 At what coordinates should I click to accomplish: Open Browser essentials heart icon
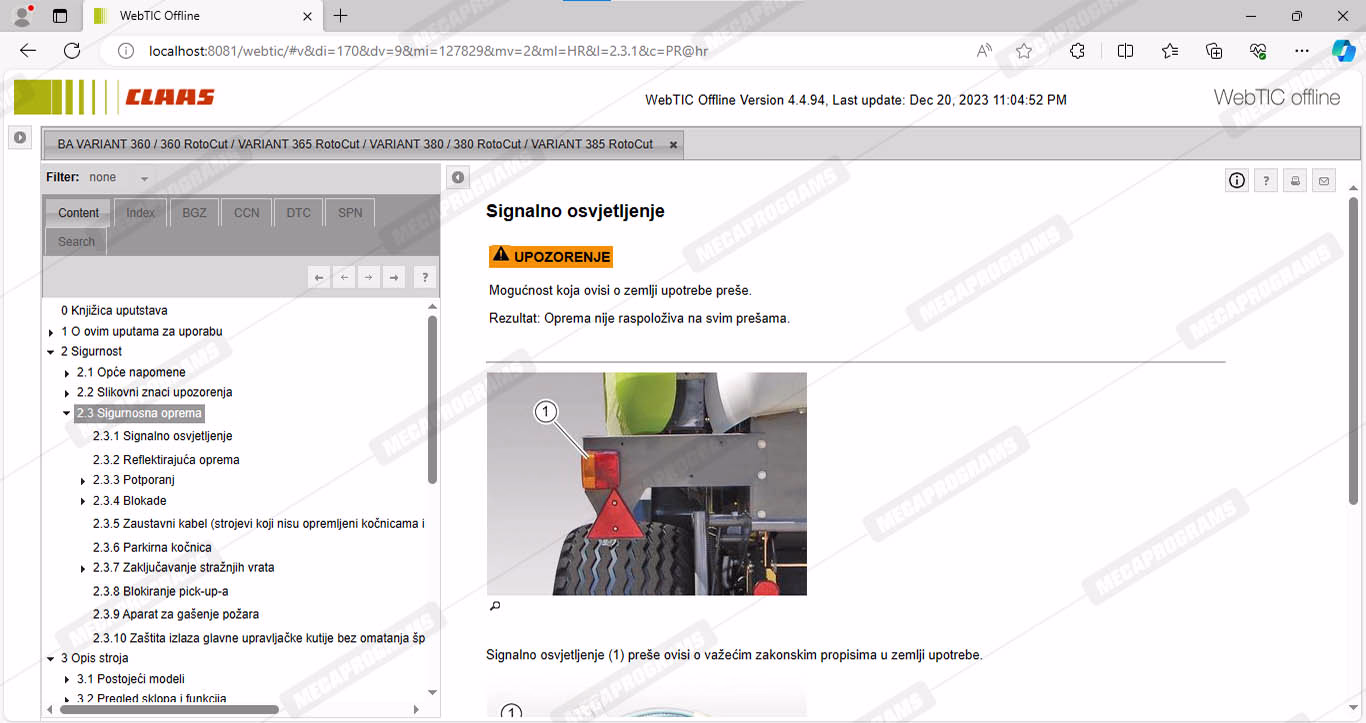point(1258,51)
